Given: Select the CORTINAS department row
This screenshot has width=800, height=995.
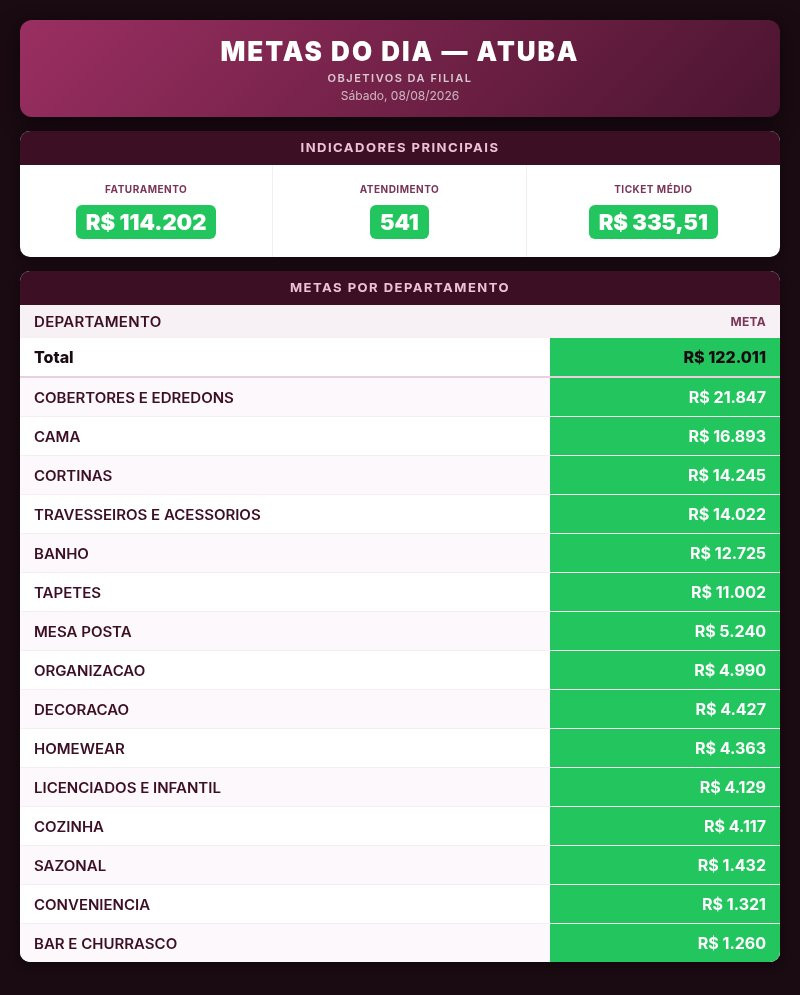Looking at the screenshot, I should pos(400,475).
